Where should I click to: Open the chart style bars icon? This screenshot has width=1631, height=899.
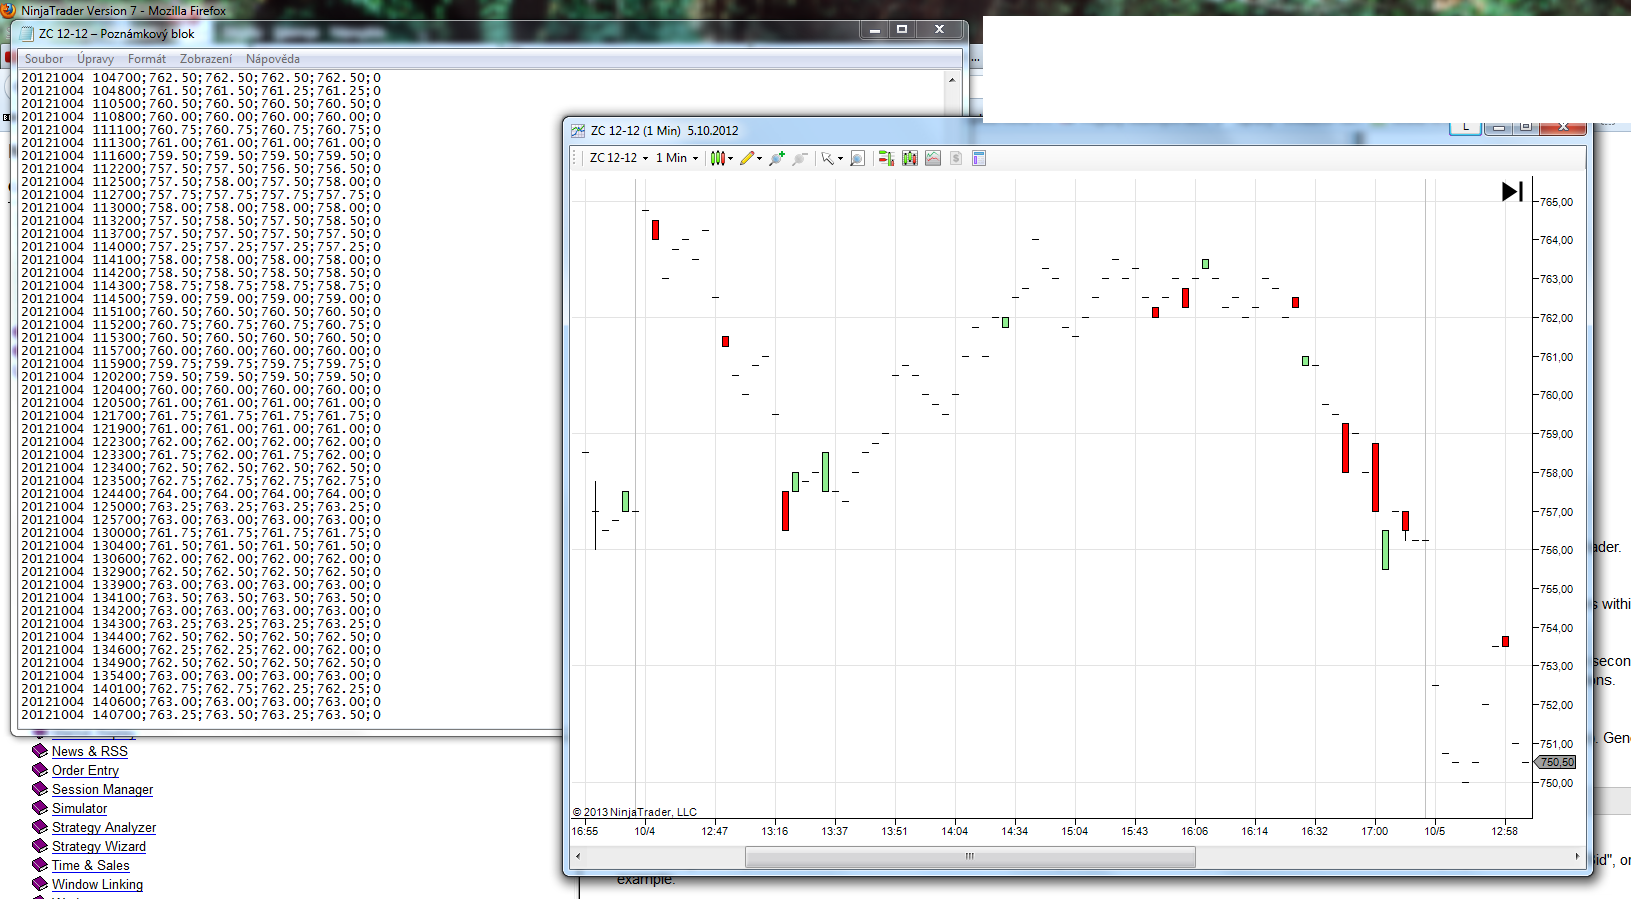coord(717,158)
